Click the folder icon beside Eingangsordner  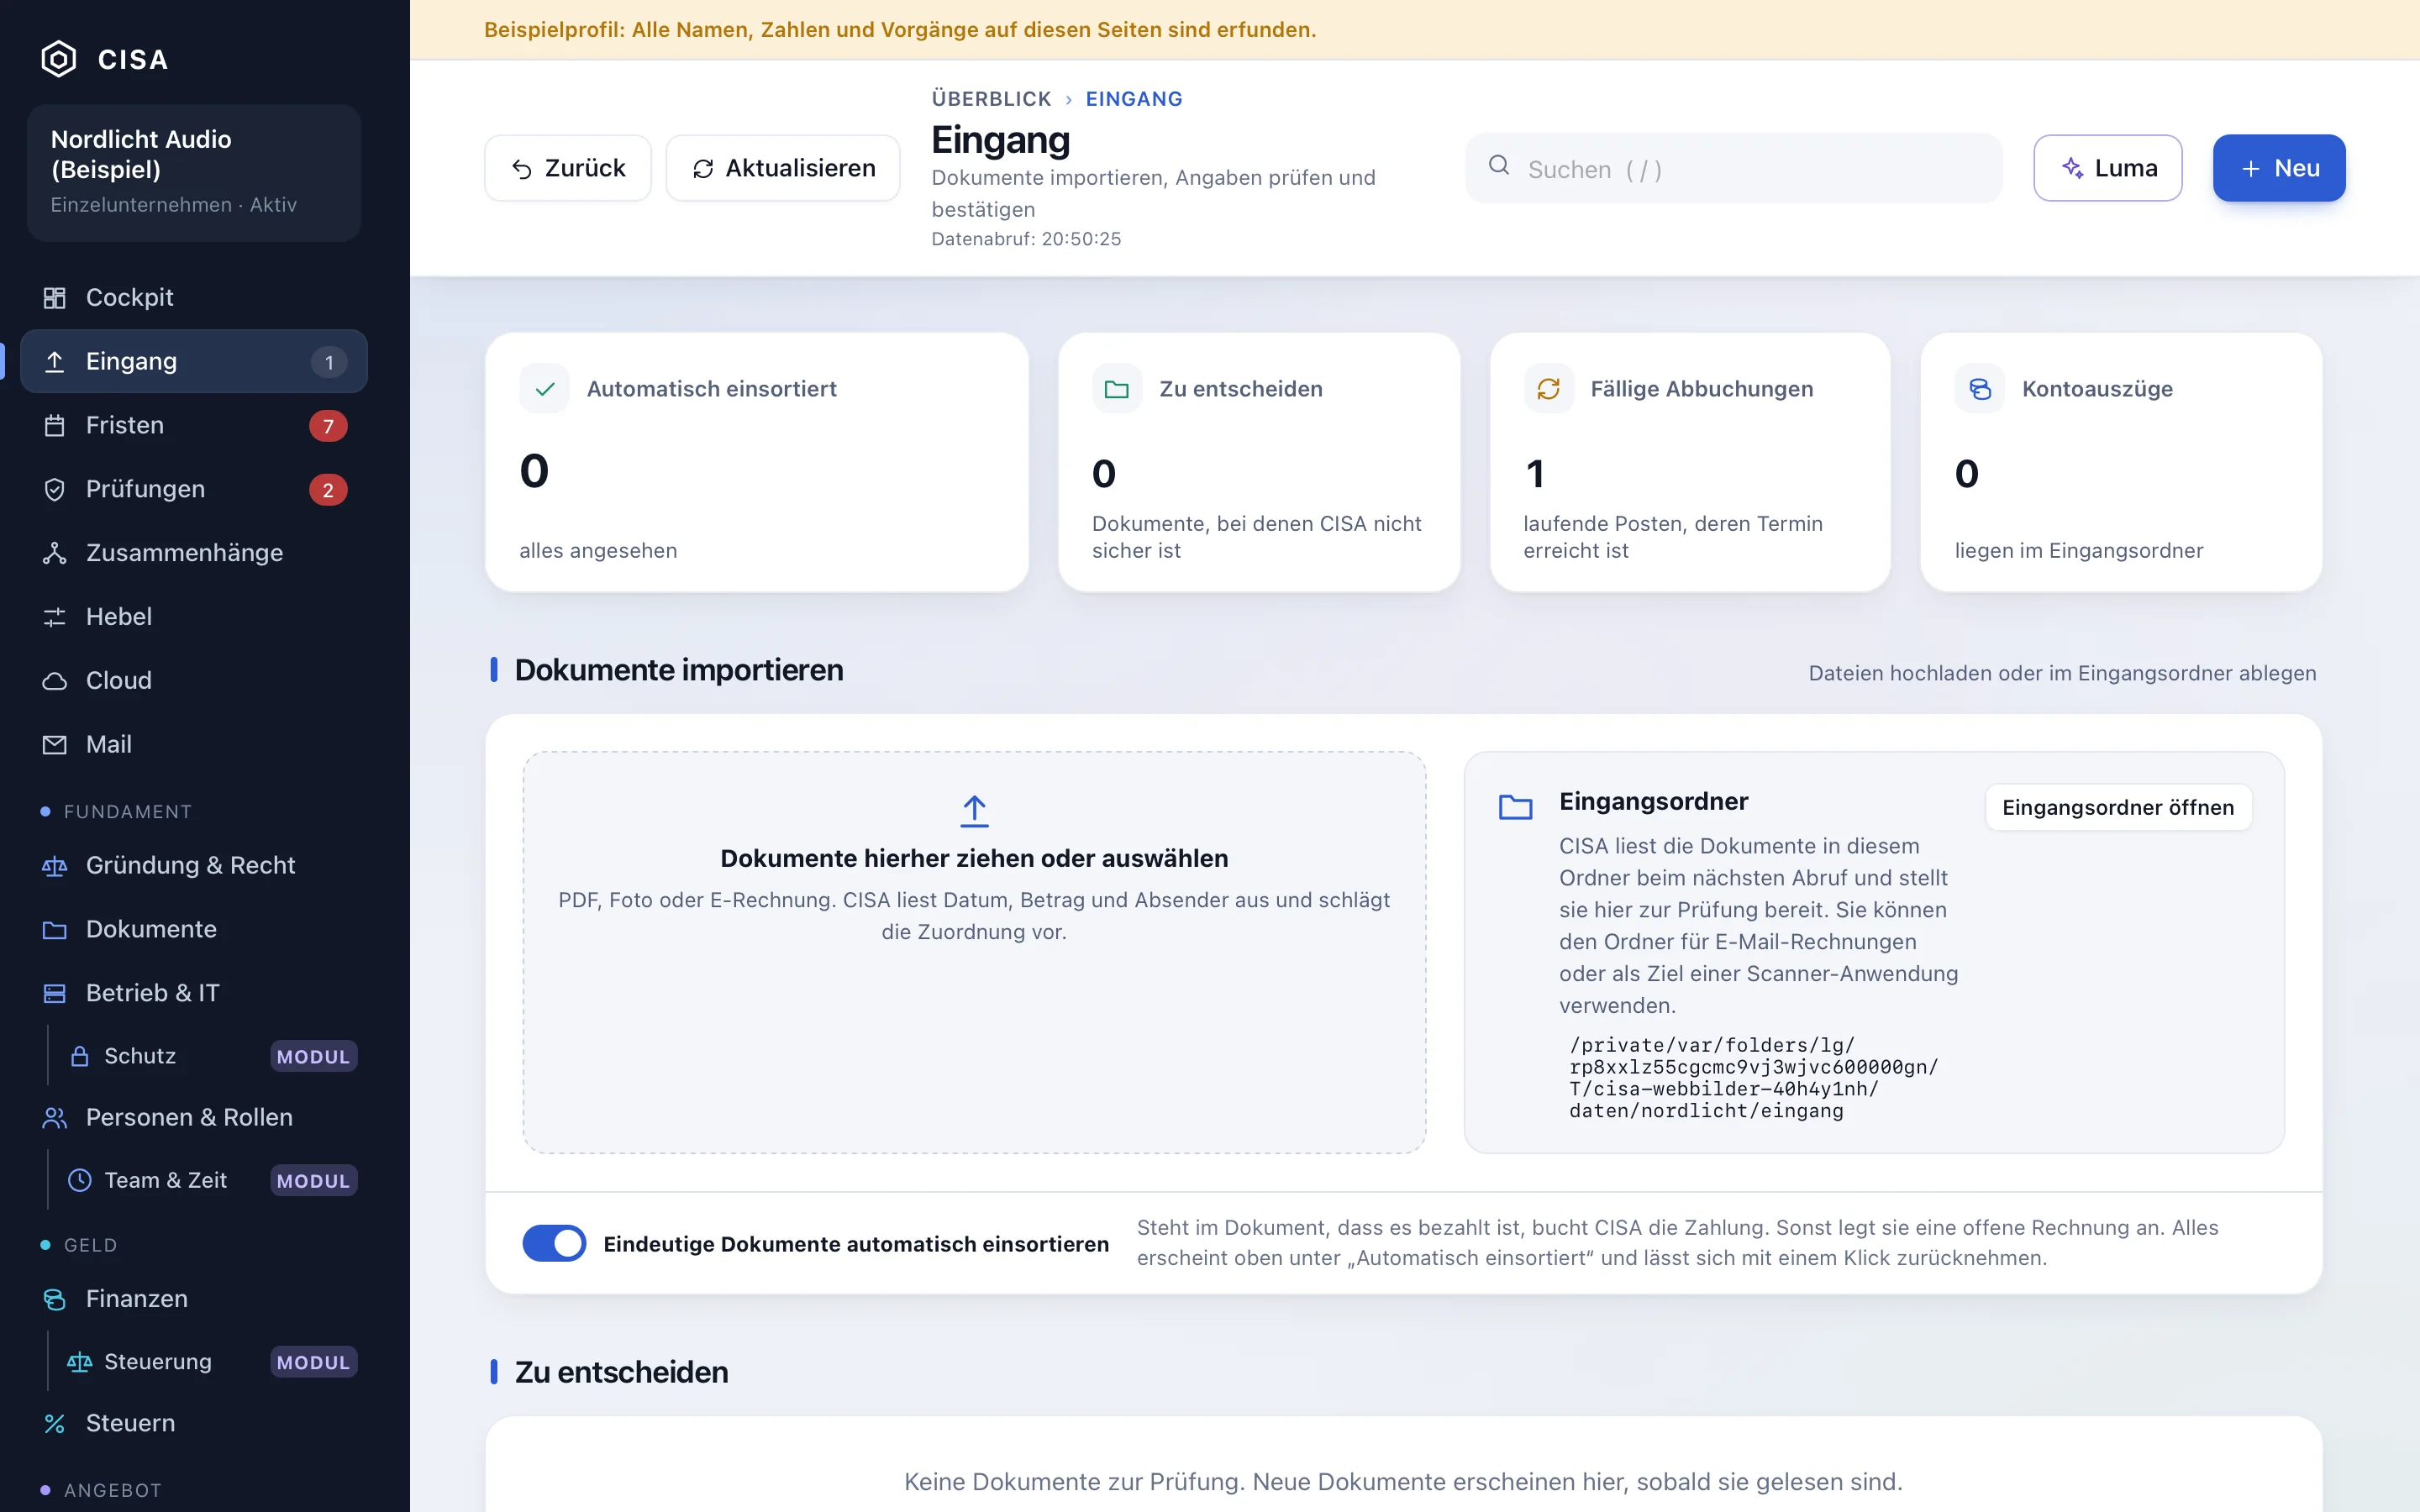coord(1515,806)
